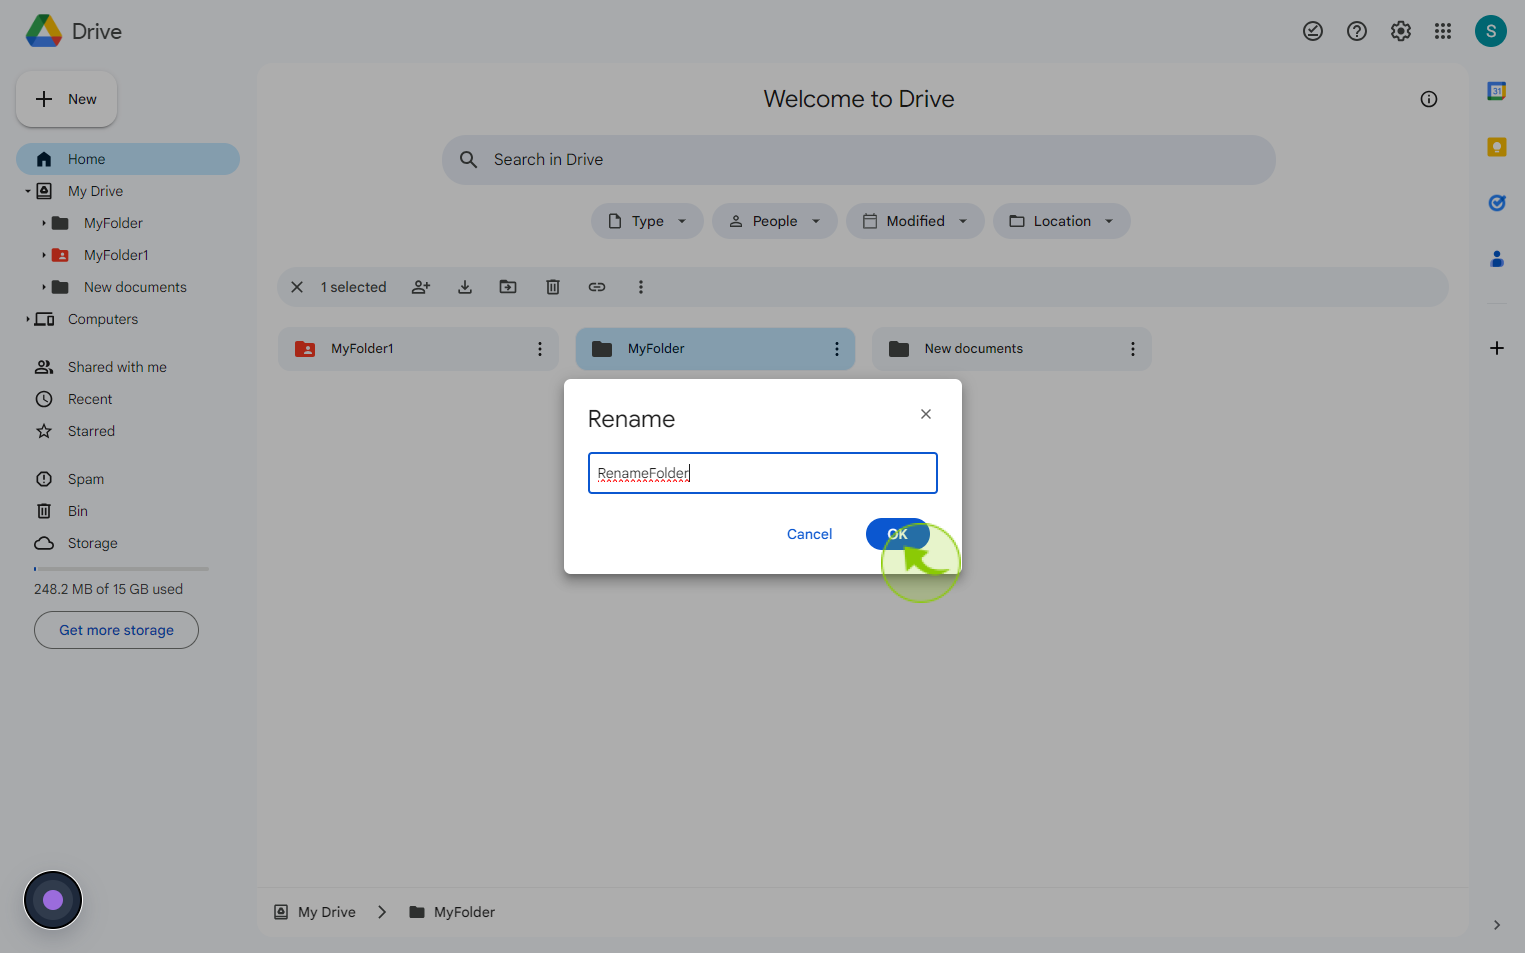
Task: Open Google Calendar side panel icon
Action: 1497,91
